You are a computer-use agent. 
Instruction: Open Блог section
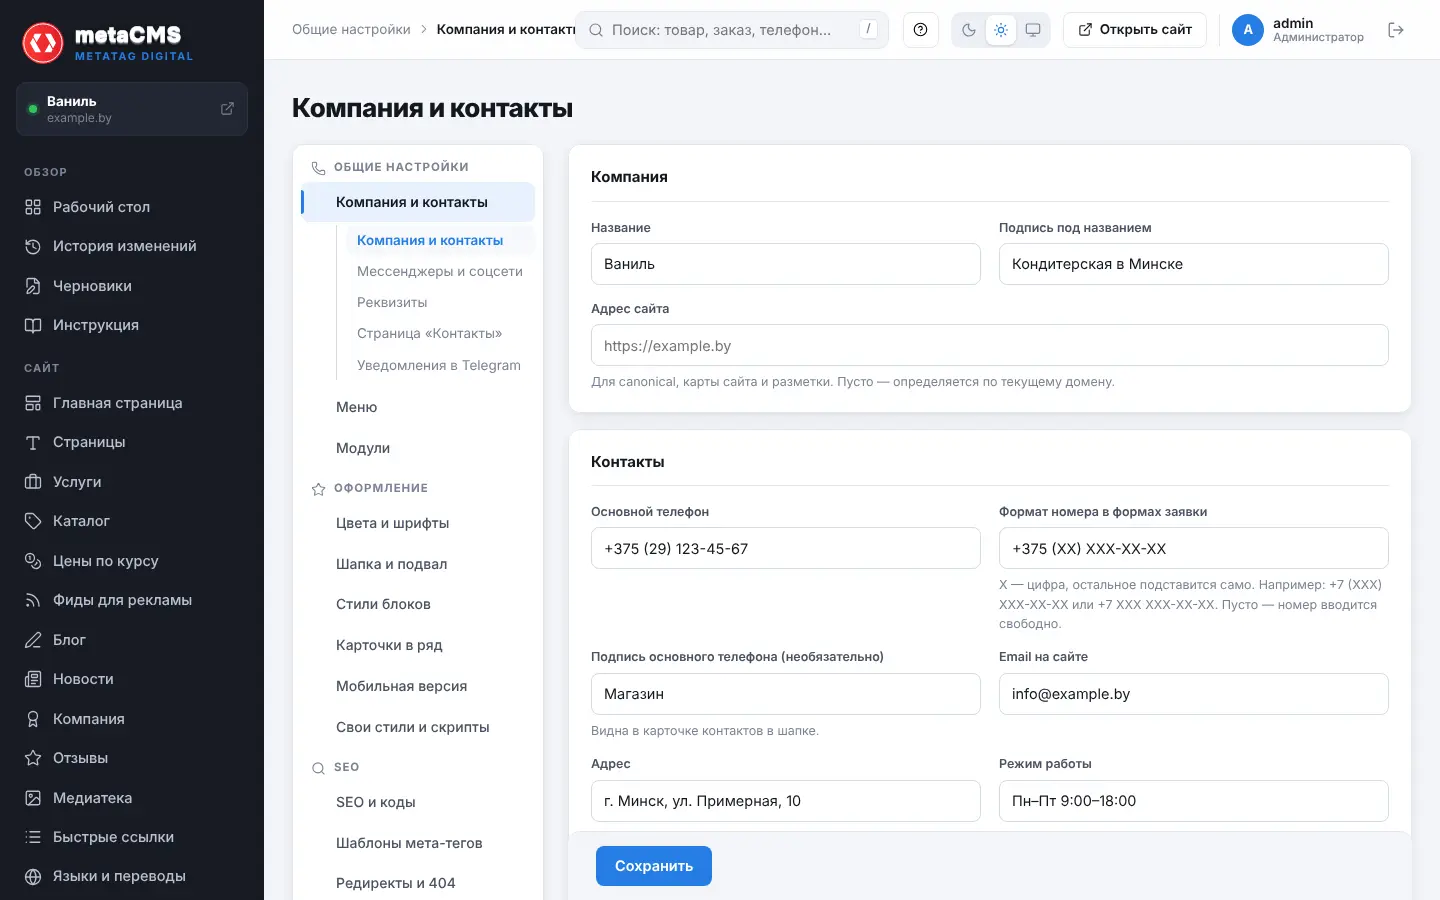point(132,640)
